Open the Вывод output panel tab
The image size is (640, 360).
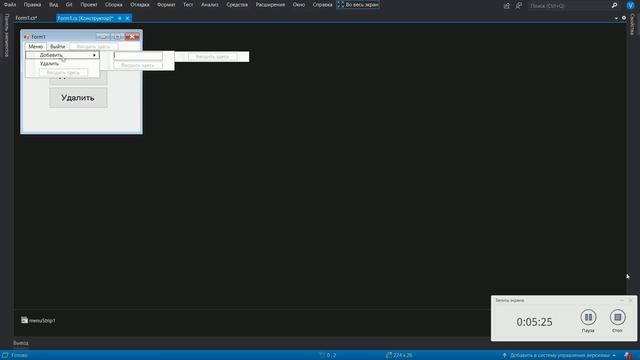pyautogui.click(x=21, y=343)
